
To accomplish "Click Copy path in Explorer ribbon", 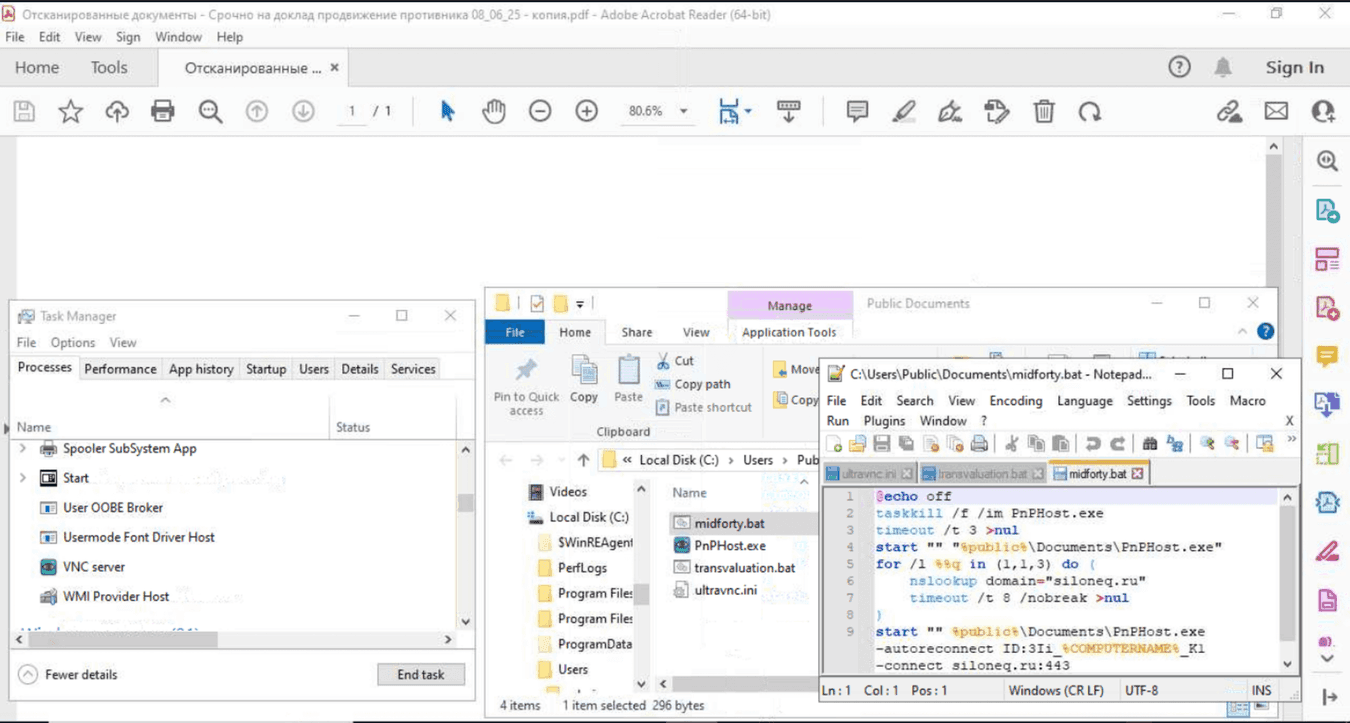I will coord(693,384).
